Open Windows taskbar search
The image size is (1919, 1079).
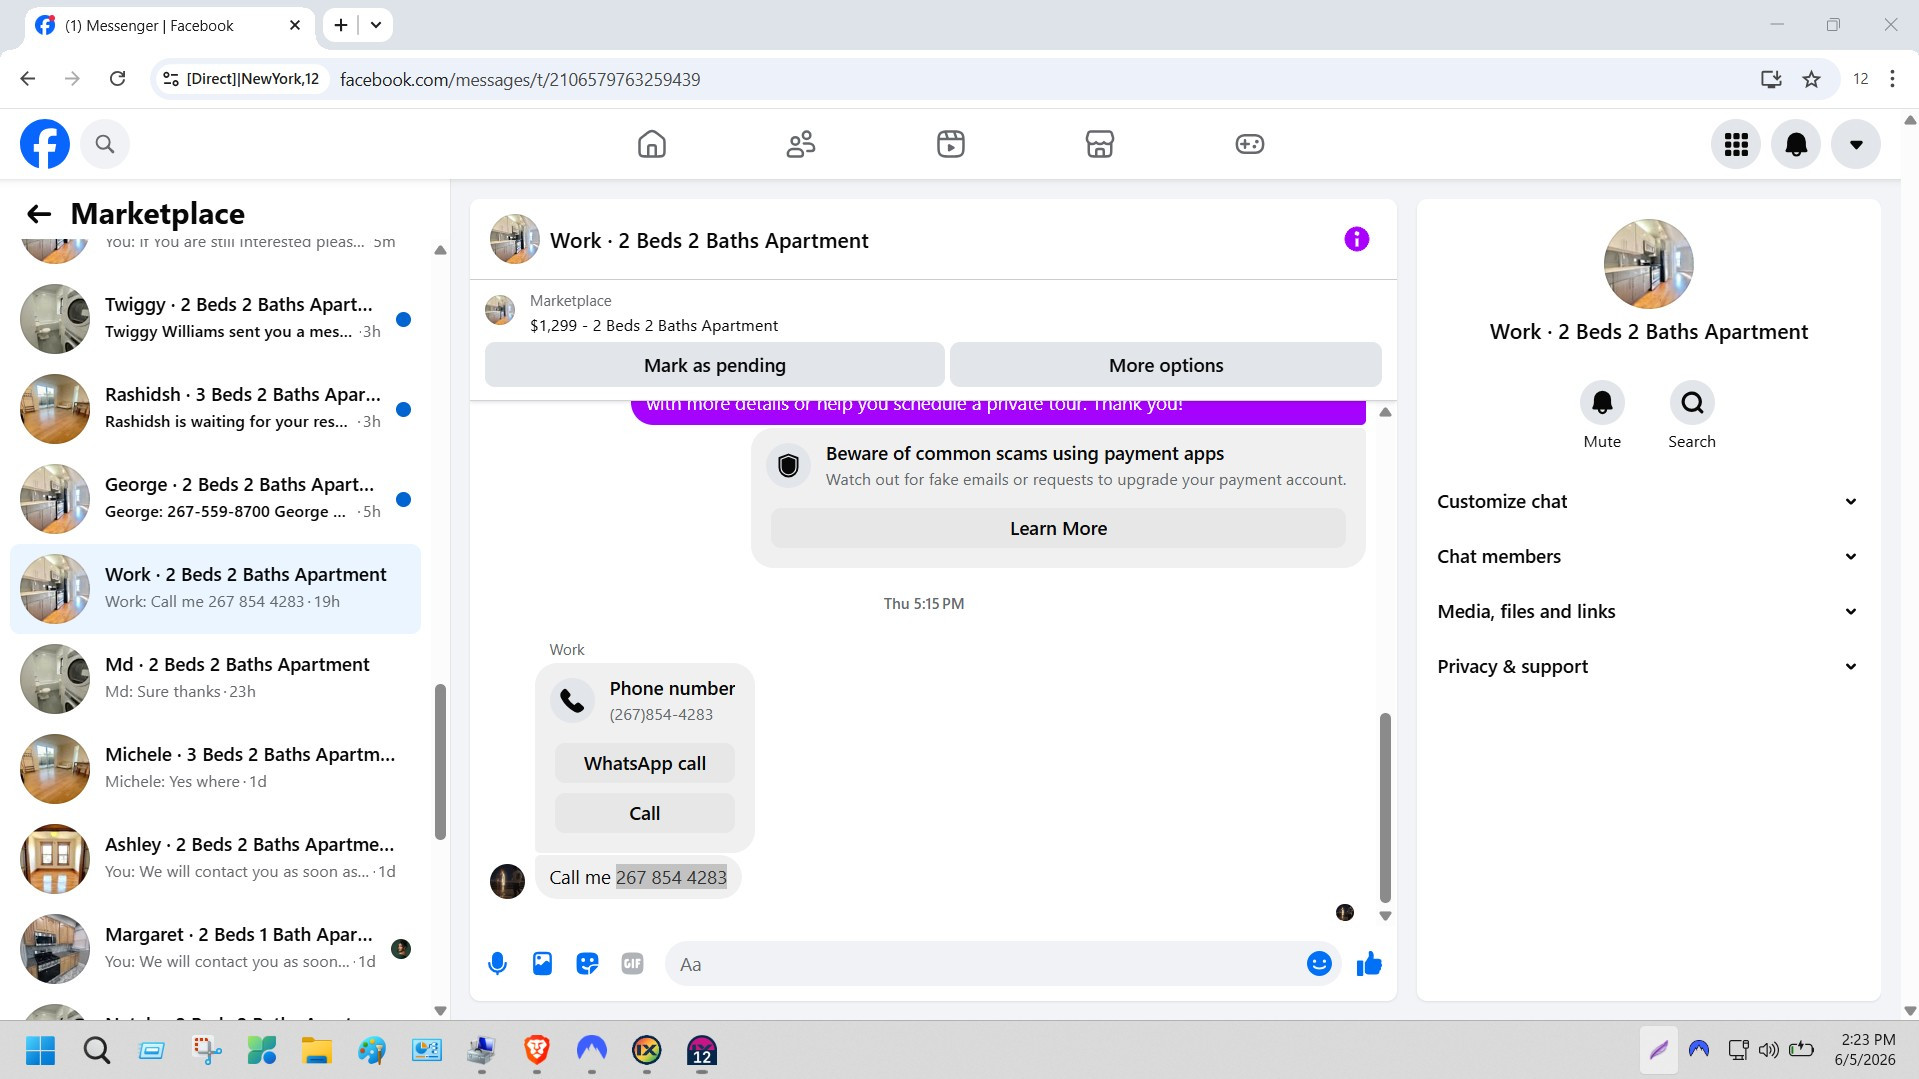pos(97,1050)
